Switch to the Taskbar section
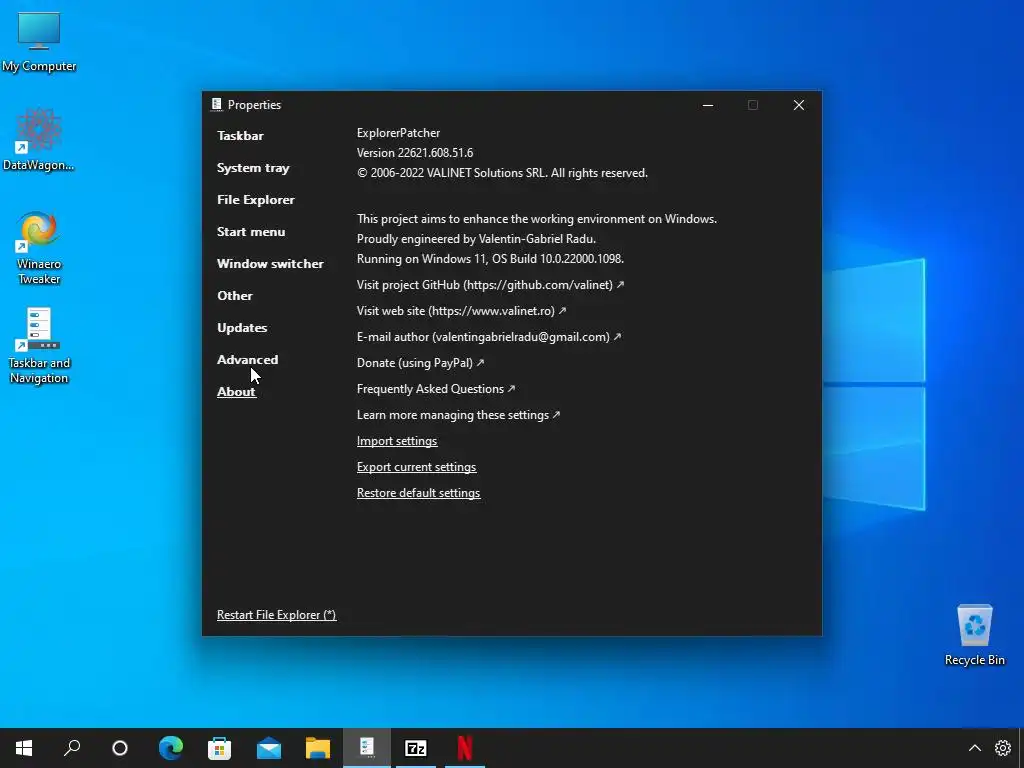Screen dimensions: 1024x768 (240, 136)
